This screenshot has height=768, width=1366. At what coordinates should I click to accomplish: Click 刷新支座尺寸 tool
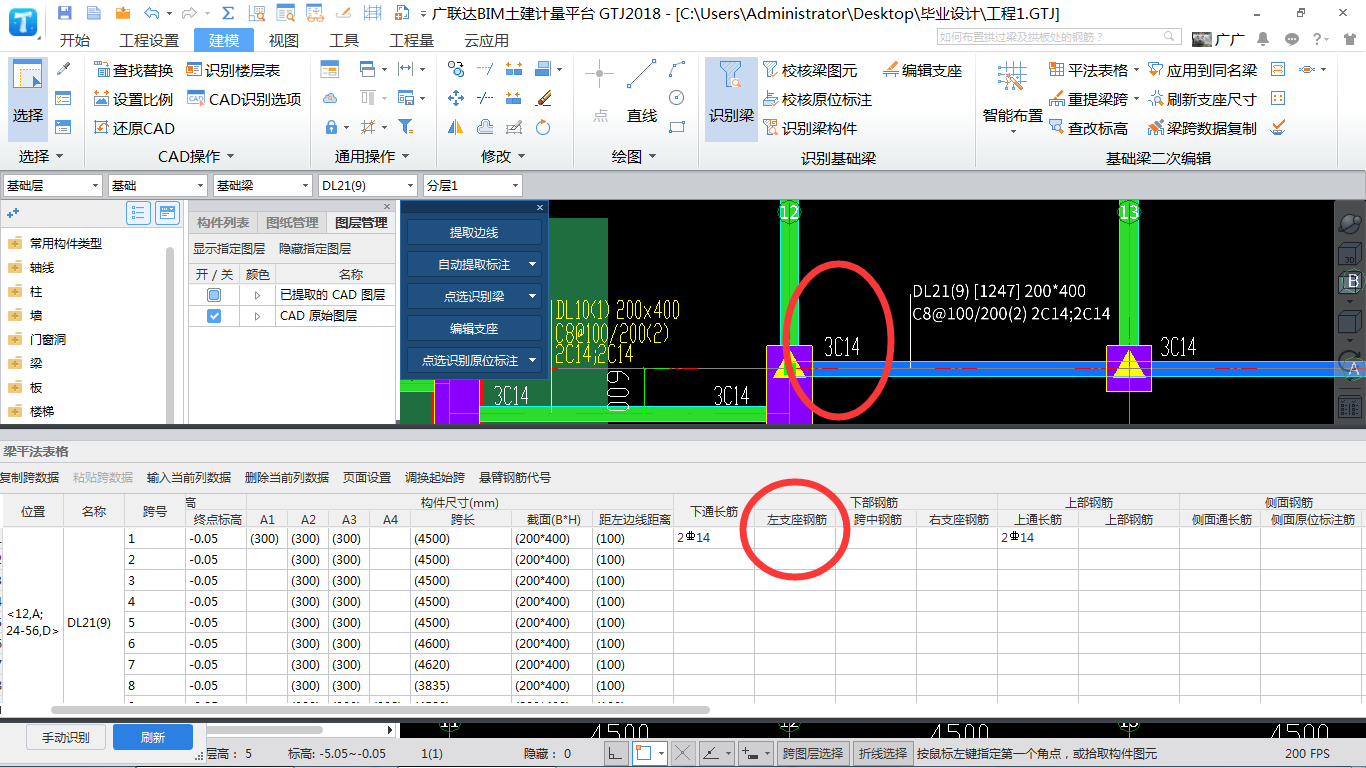point(1202,99)
